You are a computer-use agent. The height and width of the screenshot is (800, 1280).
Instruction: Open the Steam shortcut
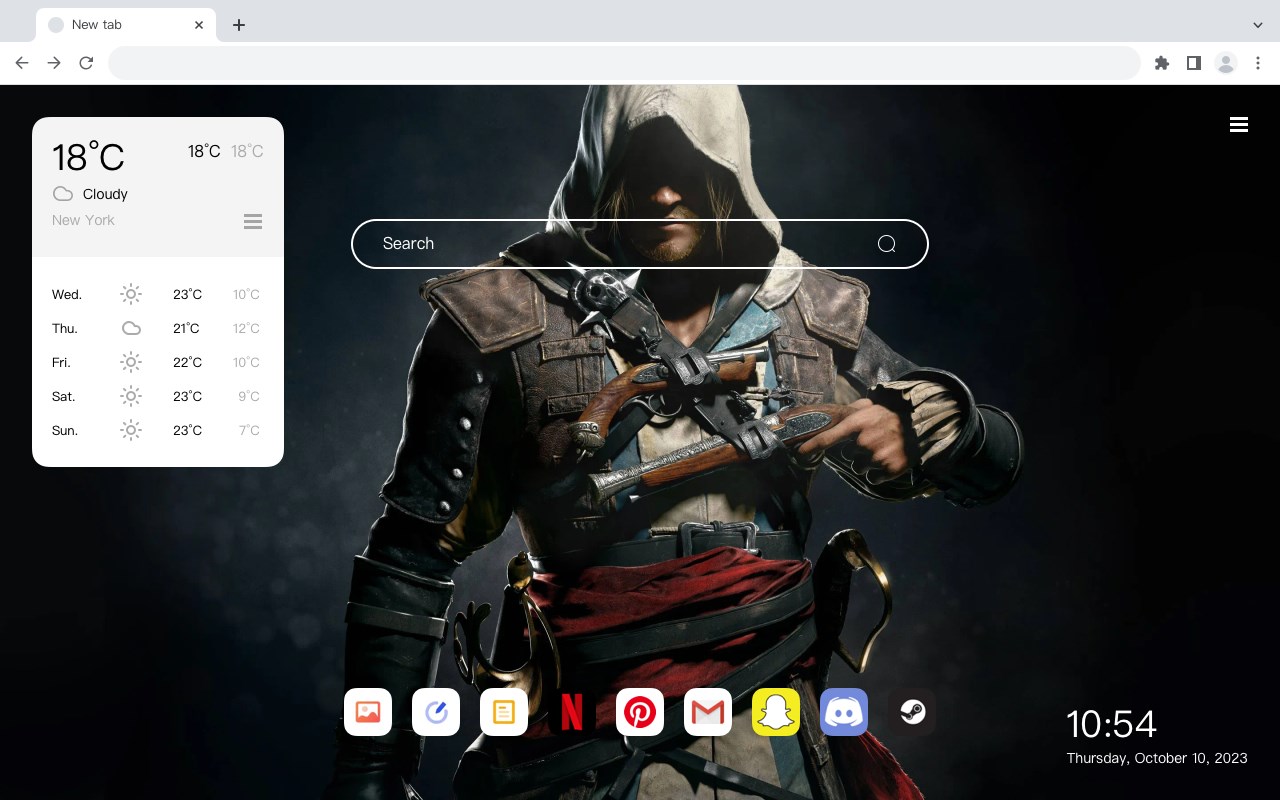tap(912, 712)
